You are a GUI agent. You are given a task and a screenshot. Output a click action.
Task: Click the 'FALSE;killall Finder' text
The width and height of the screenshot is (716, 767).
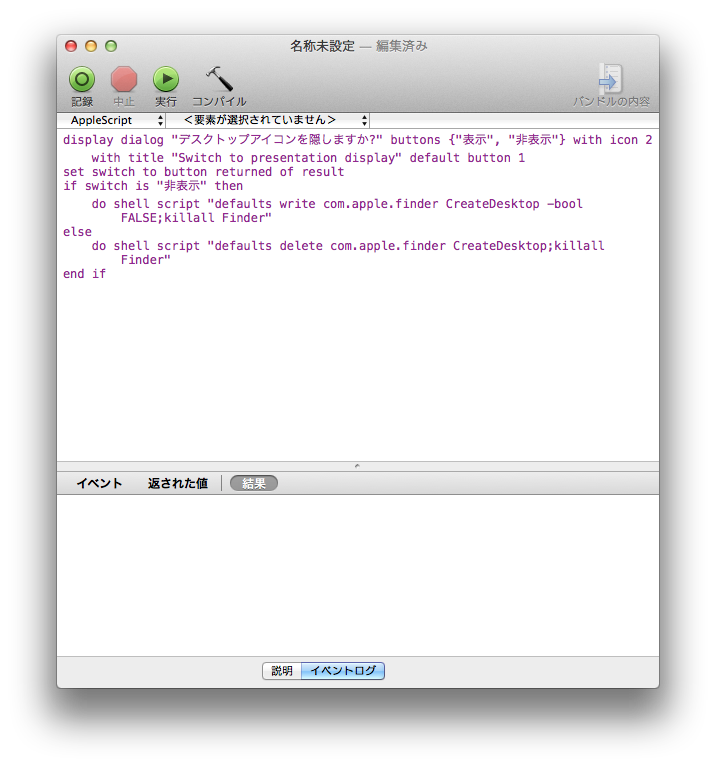pos(196,218)
